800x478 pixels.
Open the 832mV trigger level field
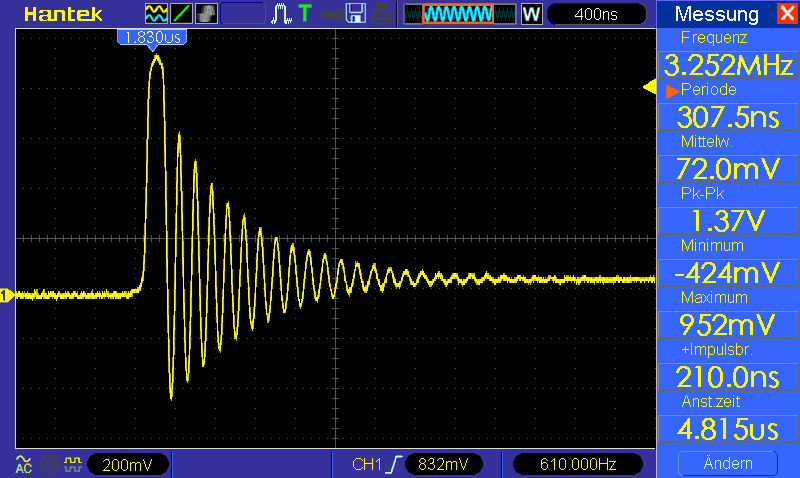(x=444, y=464)
